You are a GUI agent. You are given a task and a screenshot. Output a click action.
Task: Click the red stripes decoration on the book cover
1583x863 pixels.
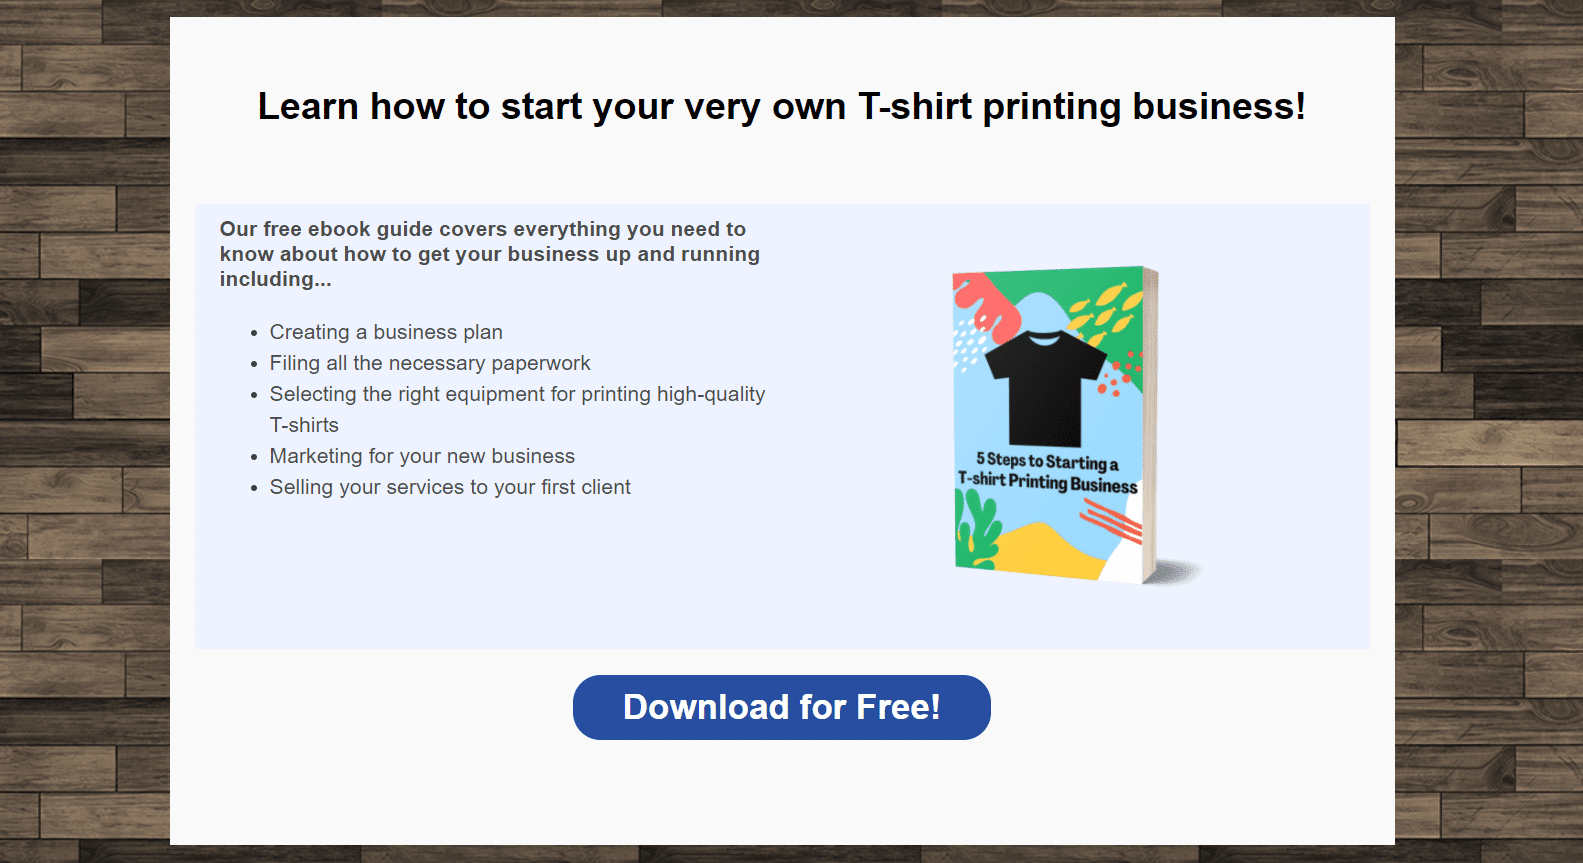pos(1111,521)
